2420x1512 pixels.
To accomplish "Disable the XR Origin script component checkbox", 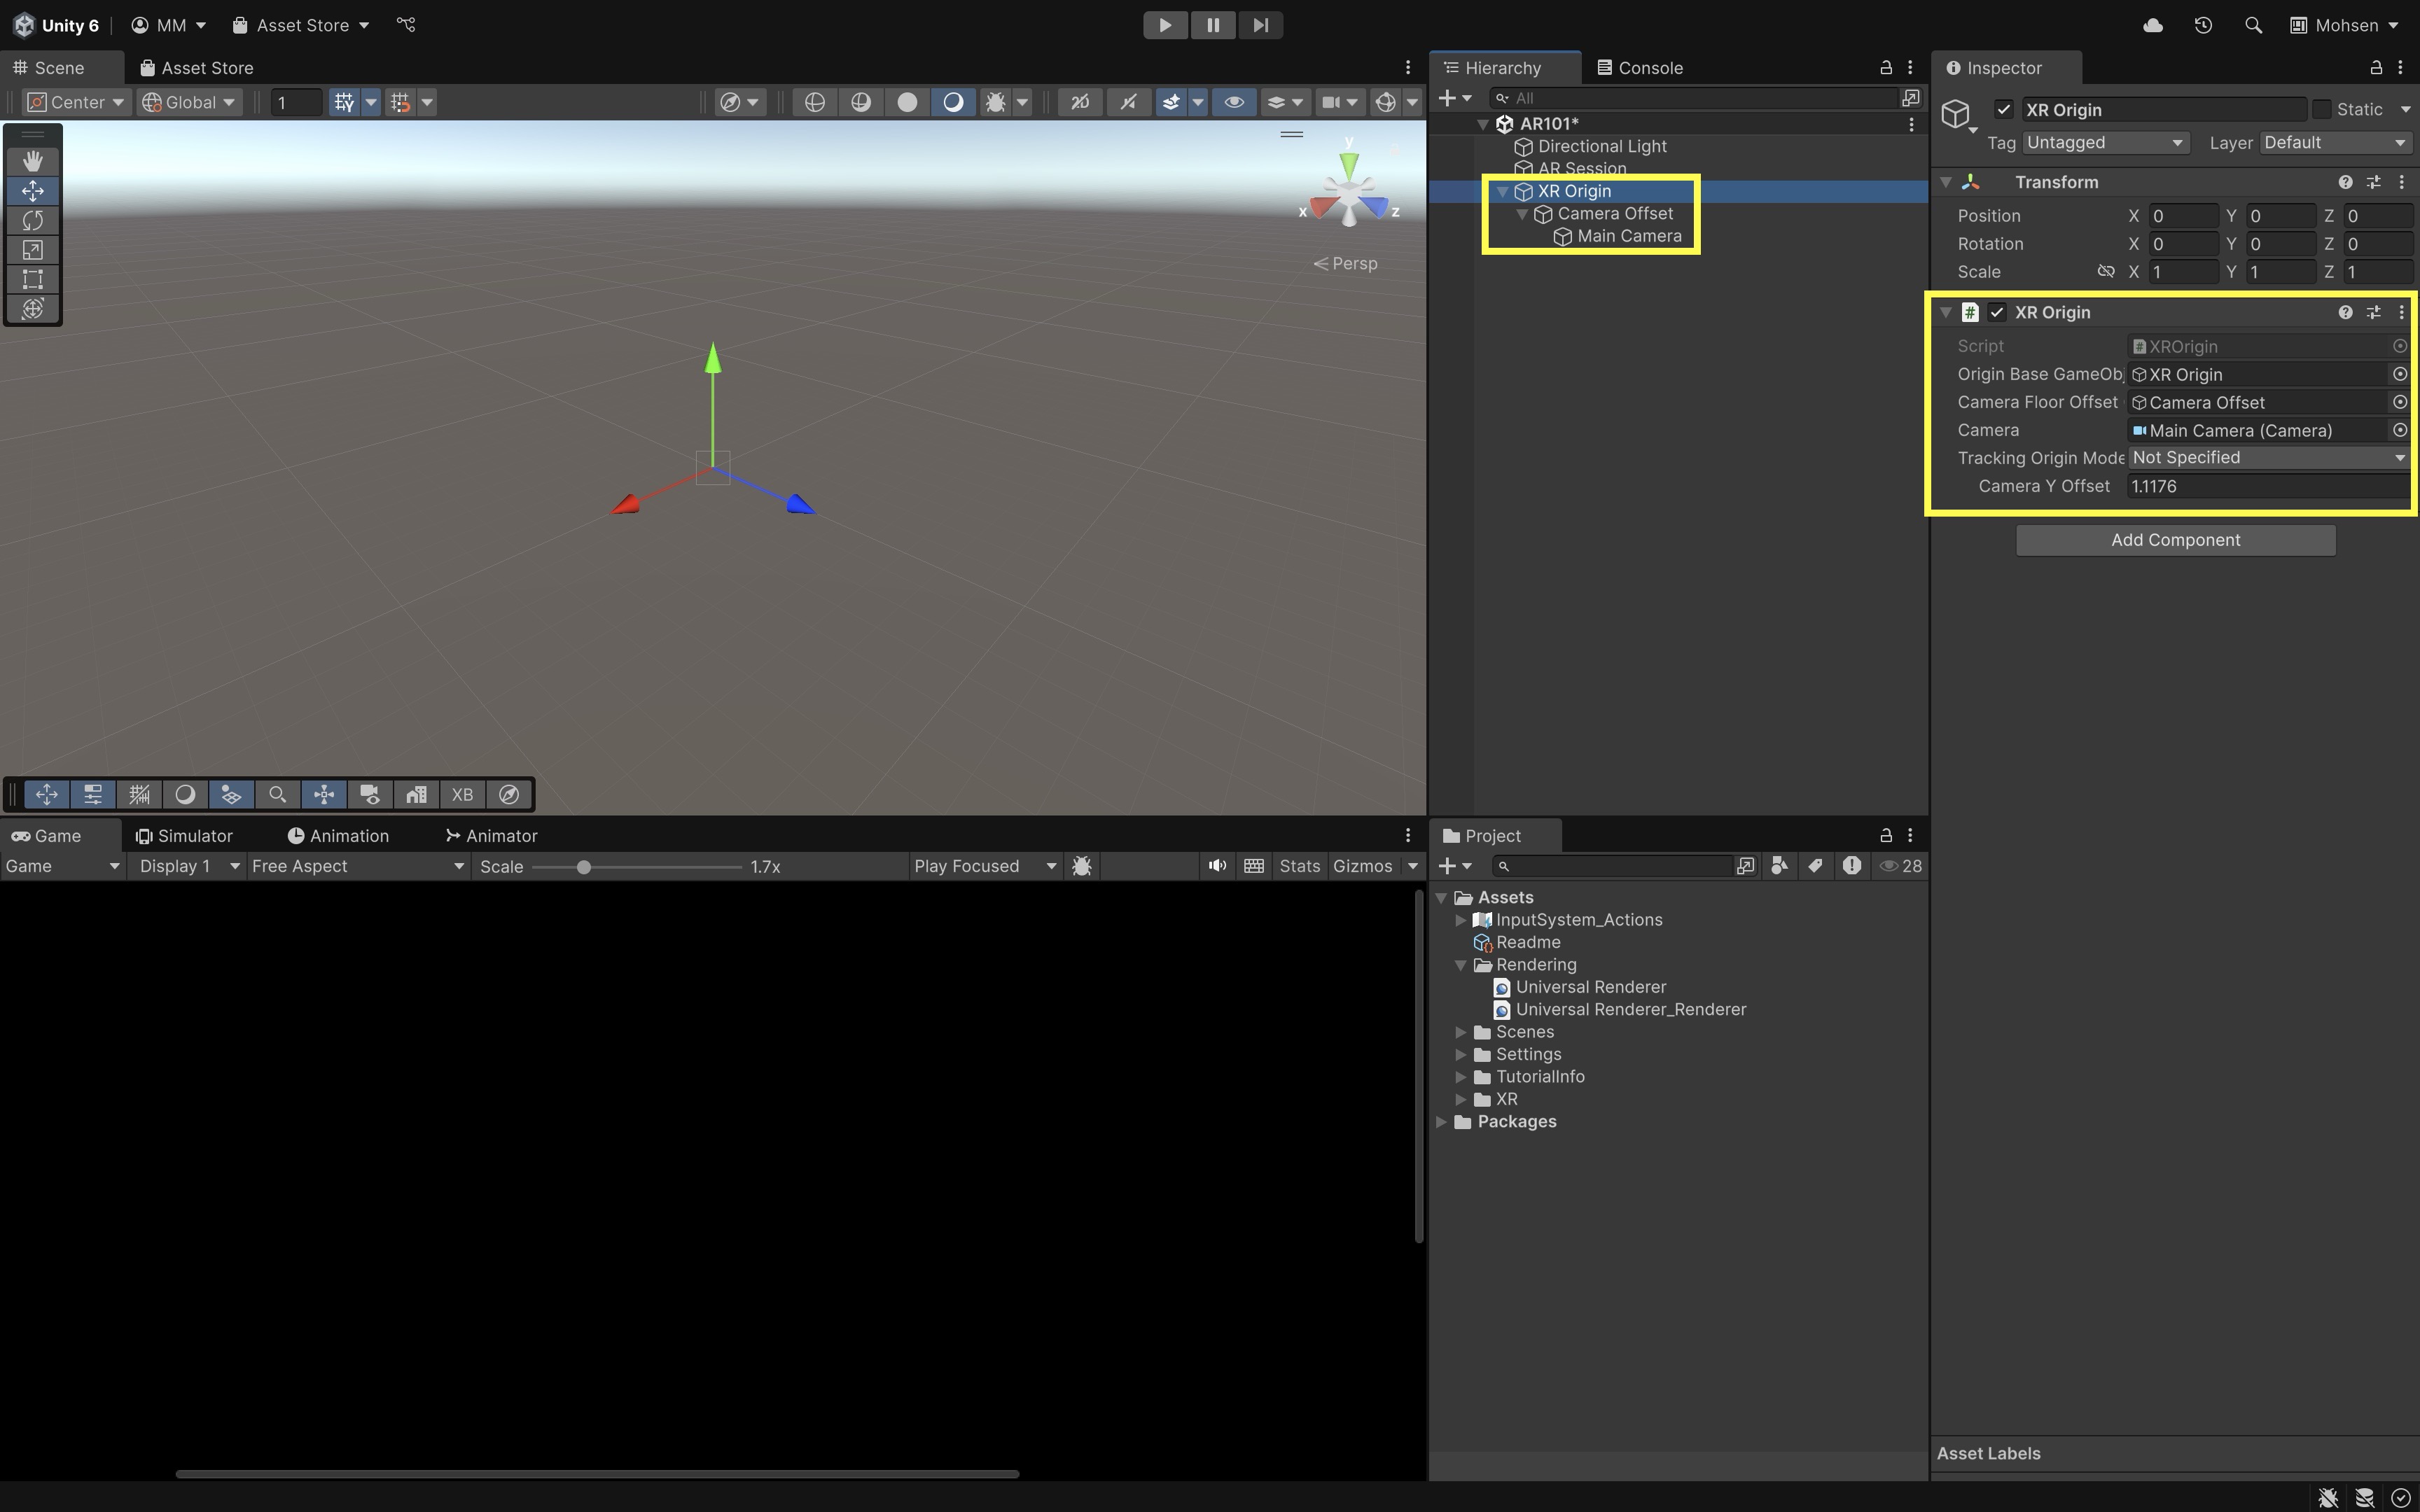I will point(1997,312).
